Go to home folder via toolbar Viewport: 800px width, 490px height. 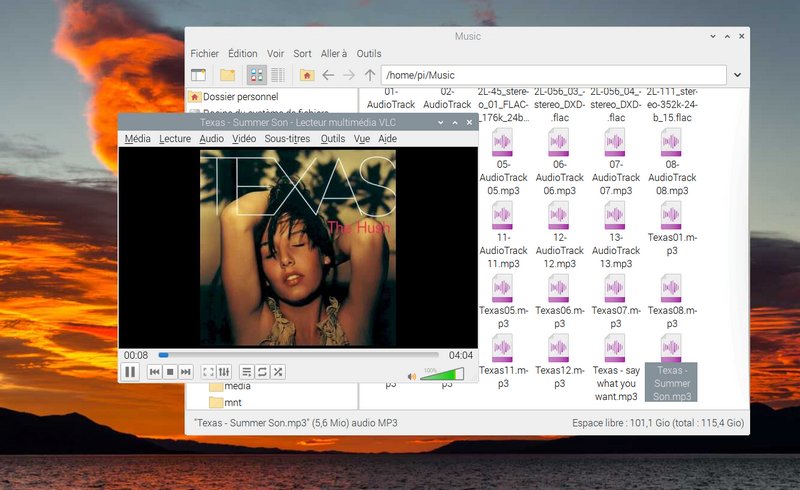tap(307, 75)
